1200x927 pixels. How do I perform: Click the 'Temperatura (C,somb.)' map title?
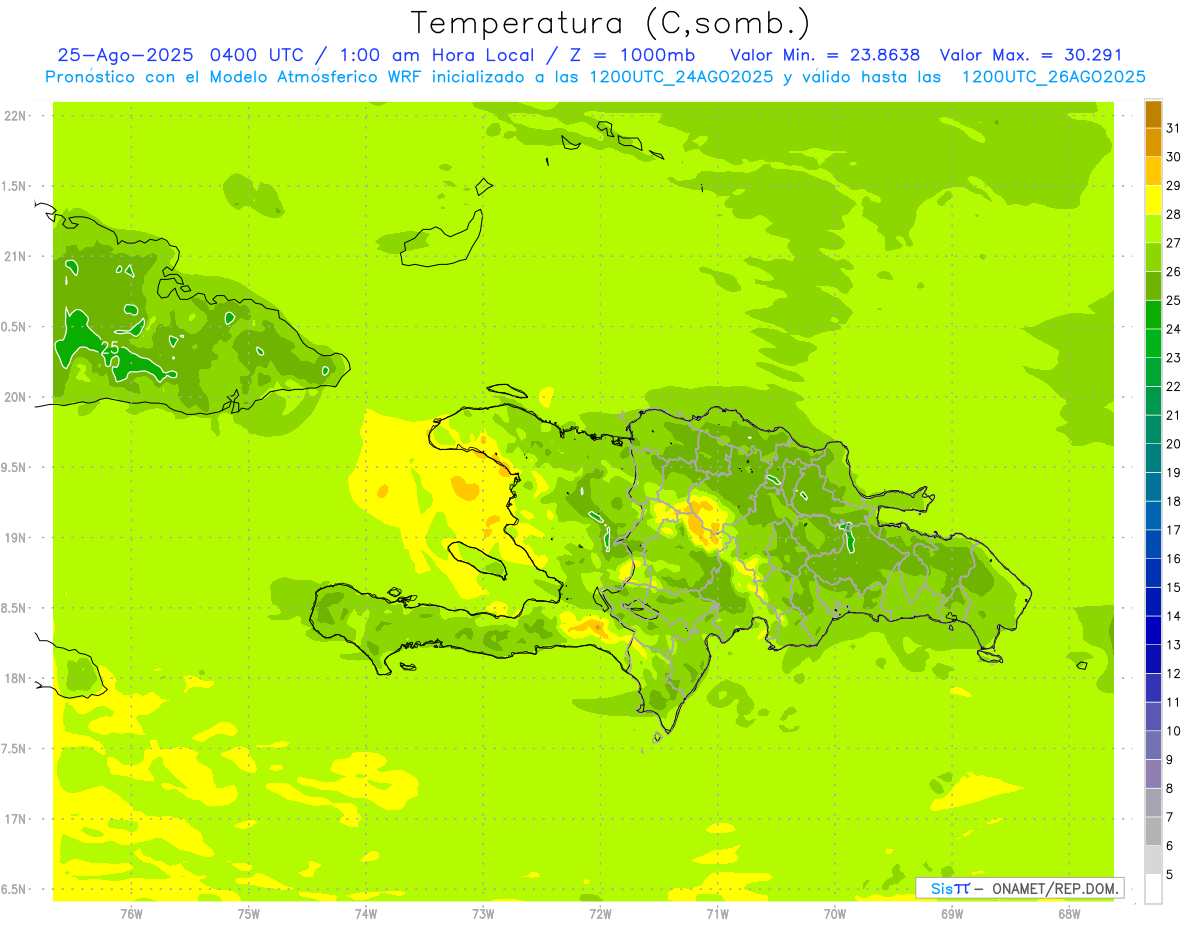point(611,24)
